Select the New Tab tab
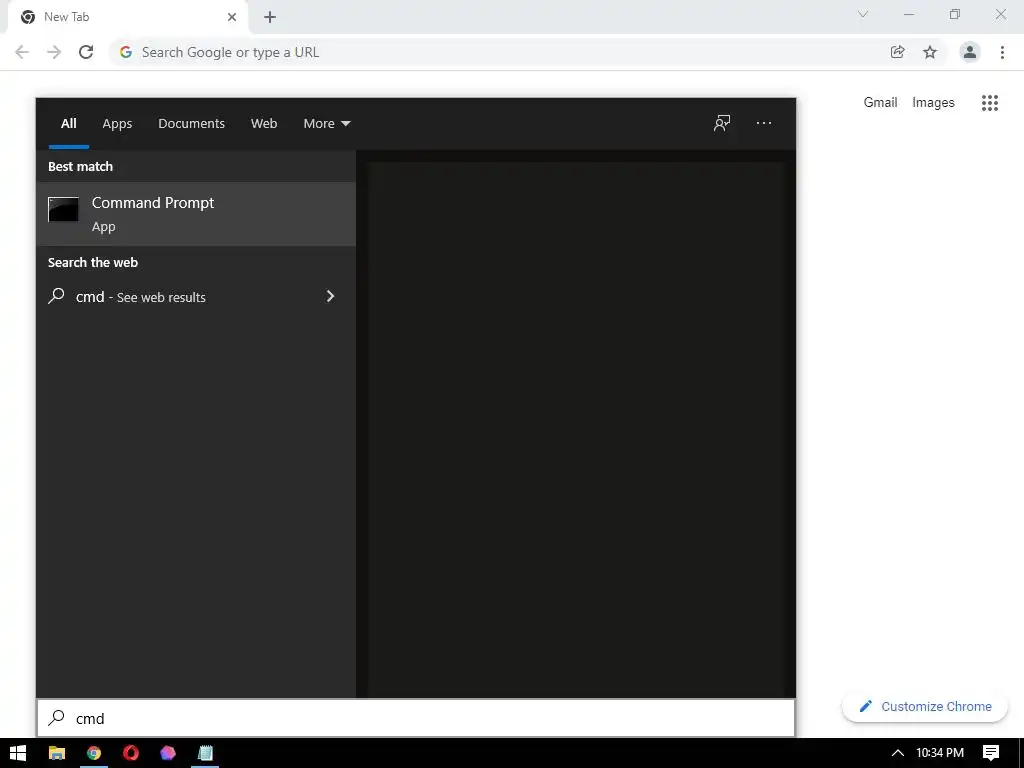1024x768 pixels. [128, 17]
